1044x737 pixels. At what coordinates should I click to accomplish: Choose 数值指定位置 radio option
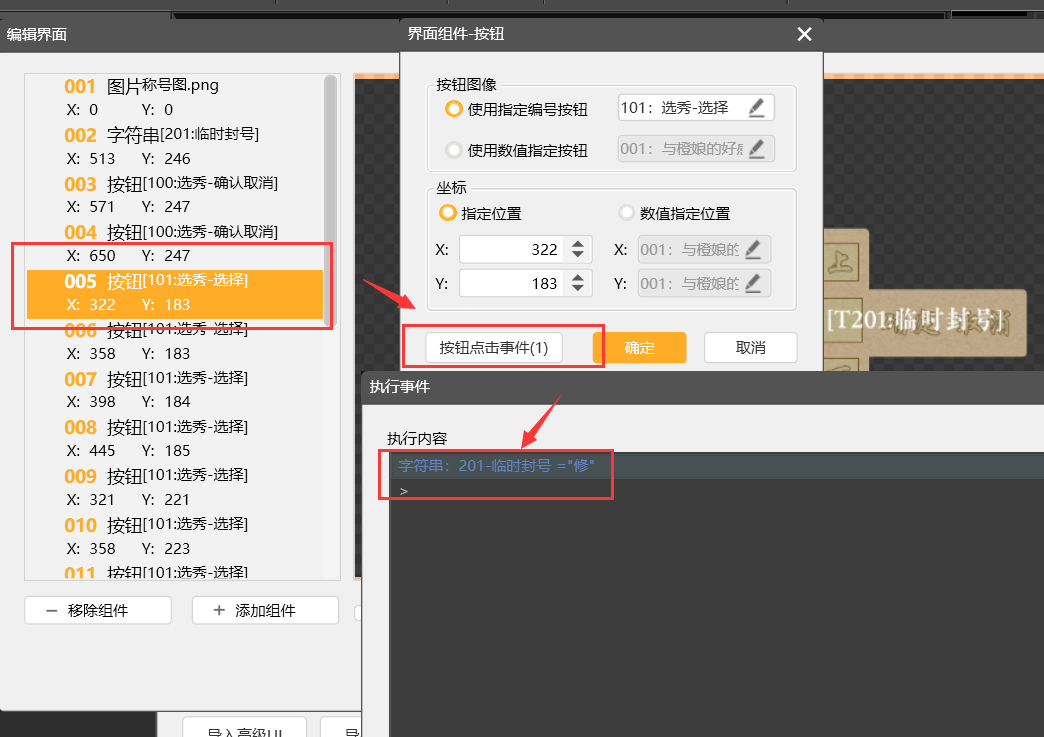(627, 213)
